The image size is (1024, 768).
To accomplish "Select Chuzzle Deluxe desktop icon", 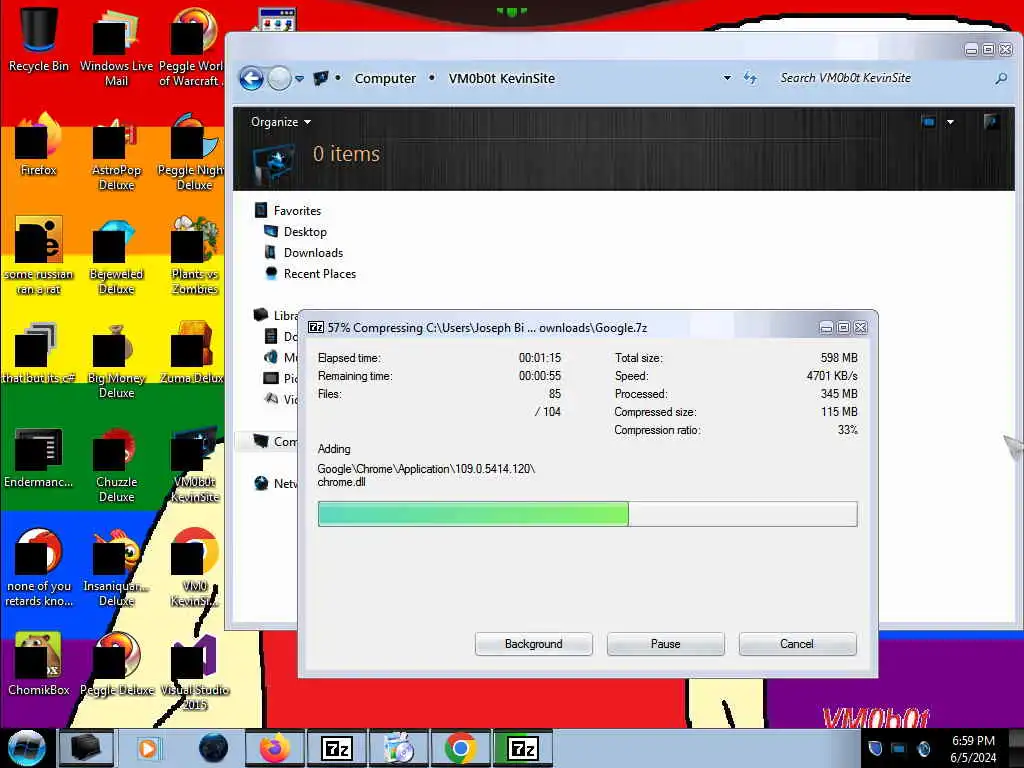I will [116, 464].
